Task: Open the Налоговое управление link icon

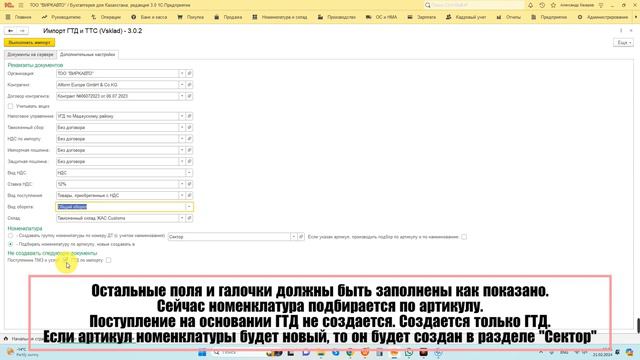Action: pos(189,116)
